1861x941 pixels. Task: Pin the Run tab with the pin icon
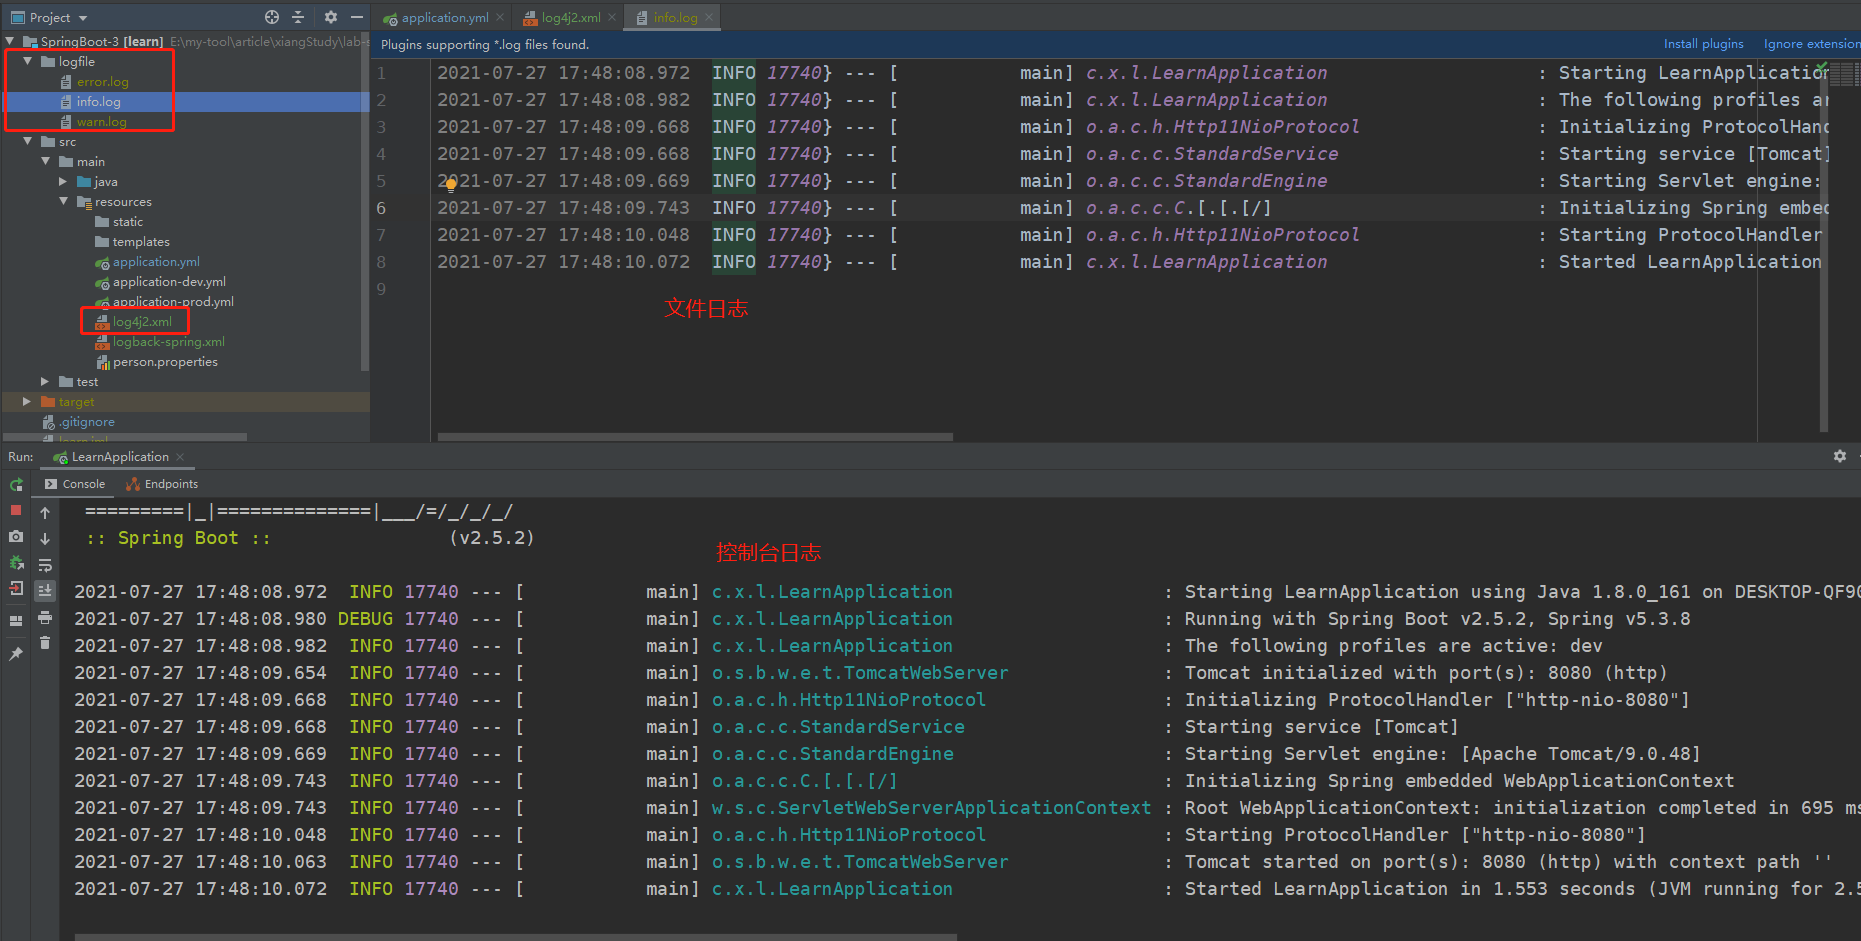[x=16, y=653]
